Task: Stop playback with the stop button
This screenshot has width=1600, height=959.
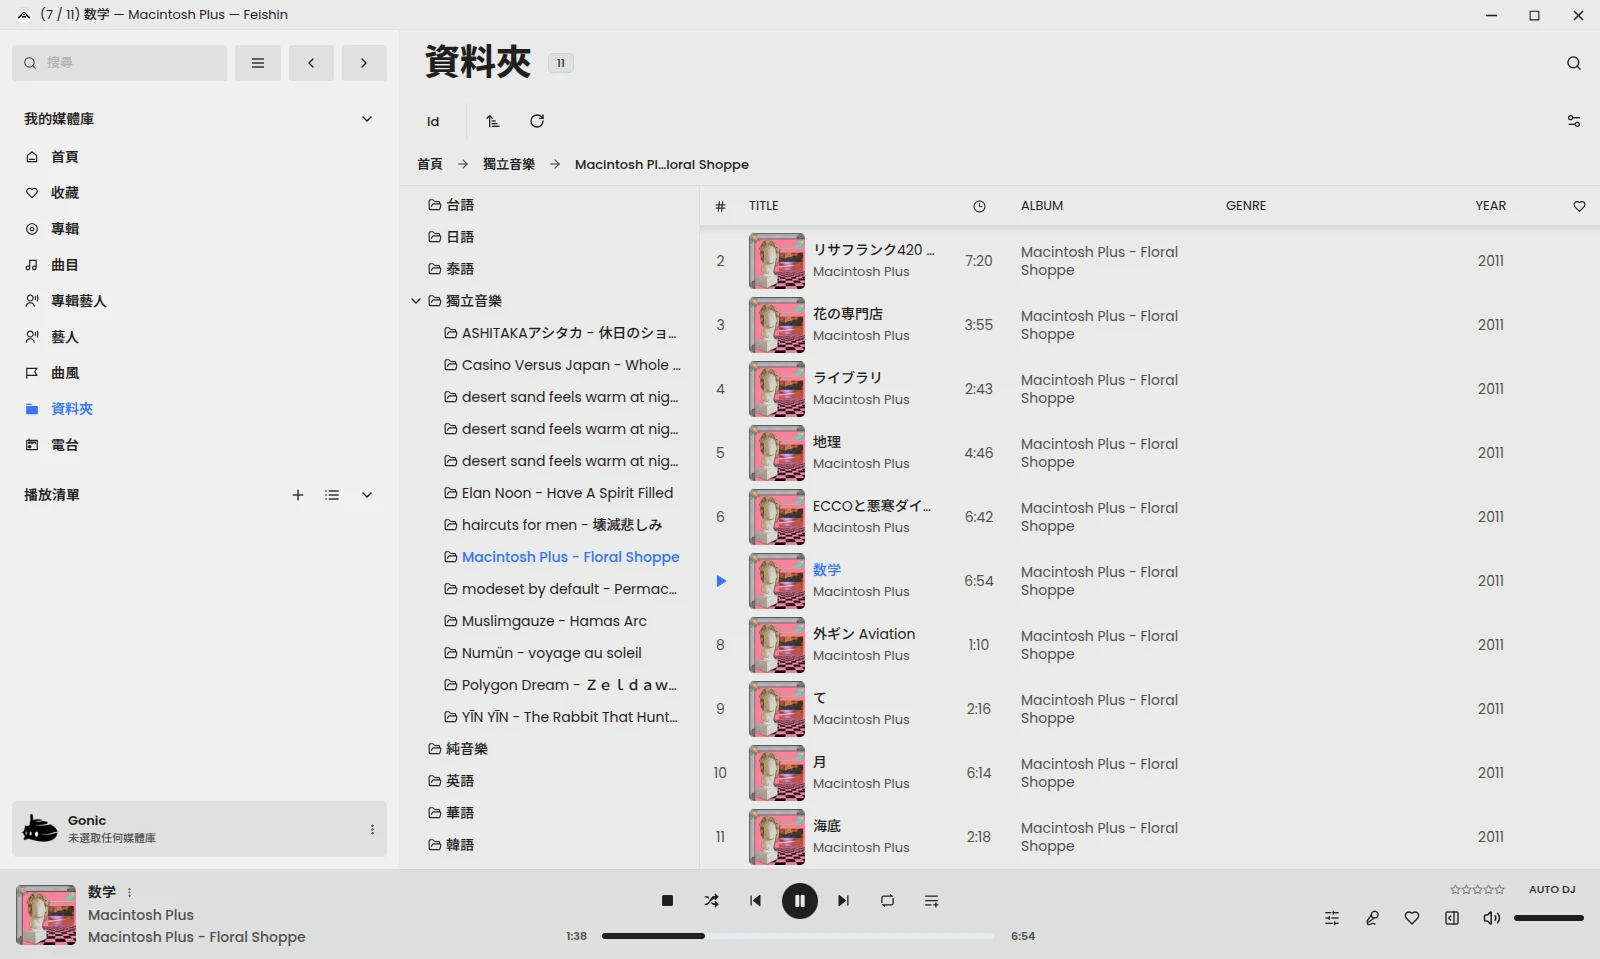Action: coord(667,901)
